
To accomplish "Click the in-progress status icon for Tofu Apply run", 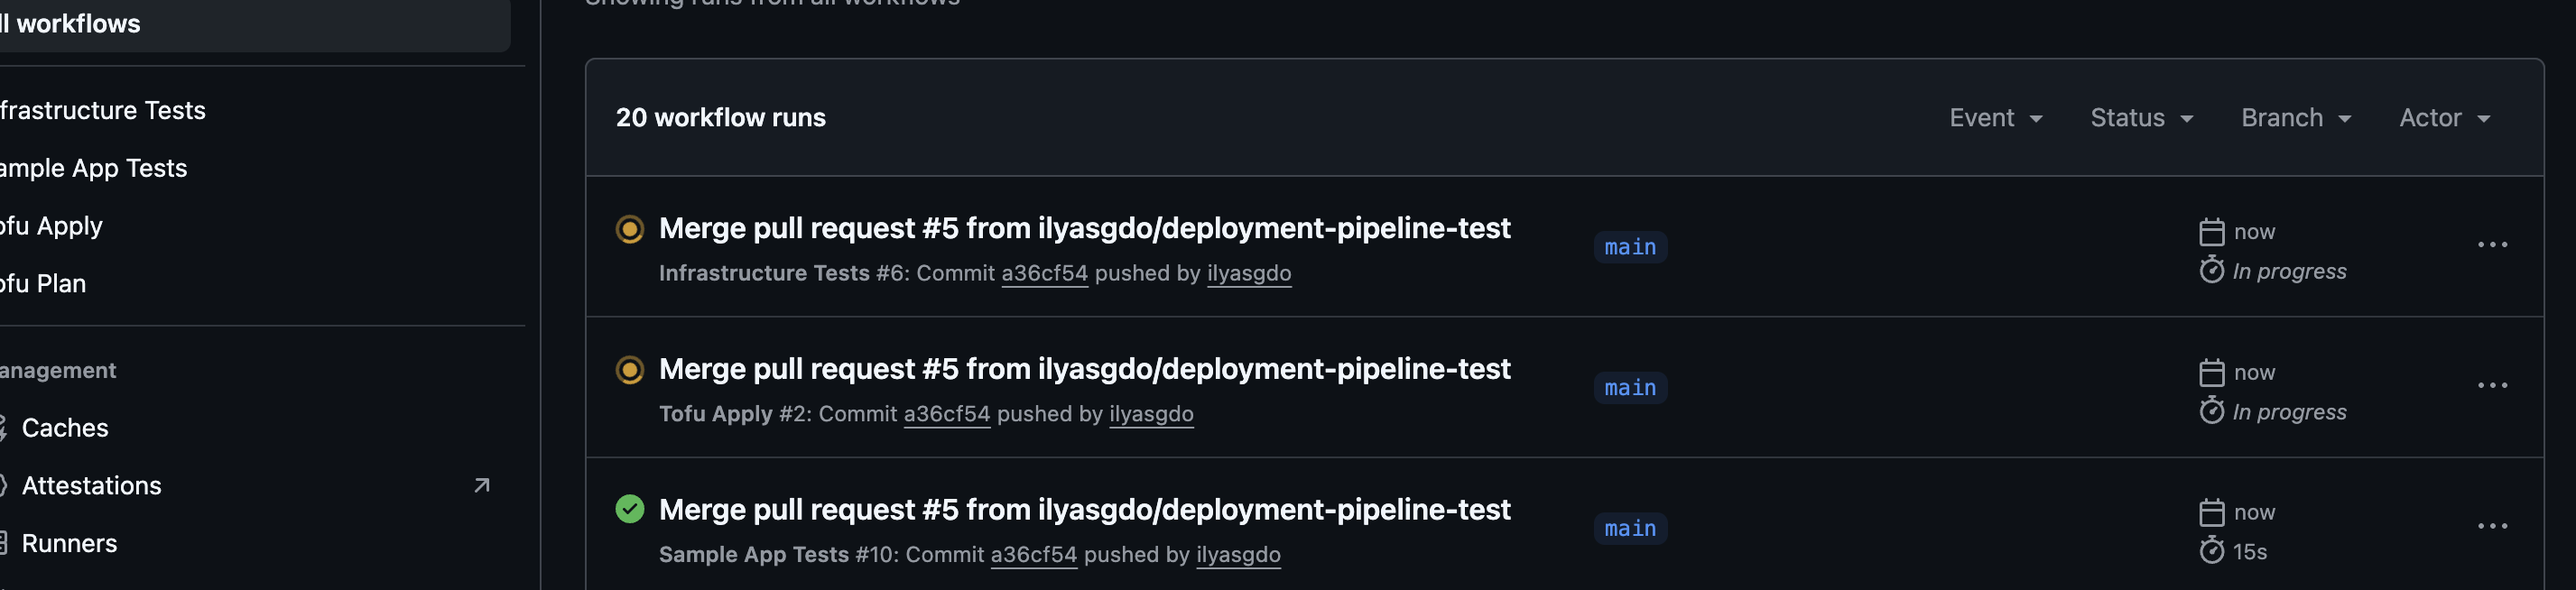I will coord(629,370).
